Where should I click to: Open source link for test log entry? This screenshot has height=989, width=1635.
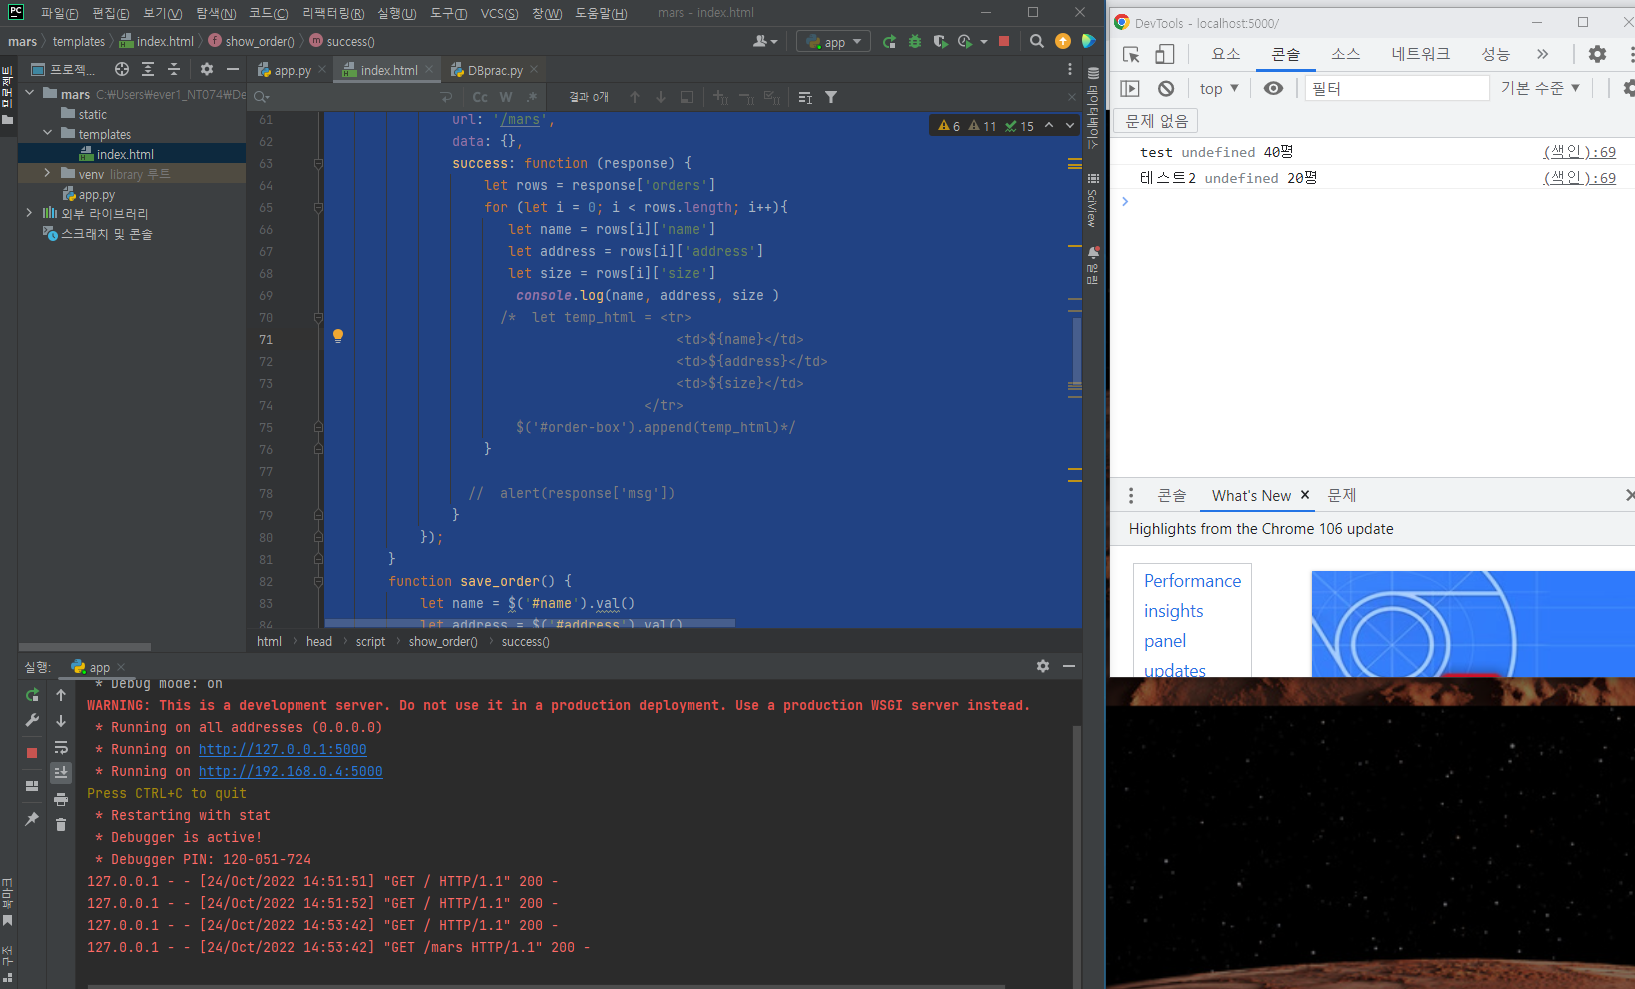pyautogui.click(x=1580, y=152)
